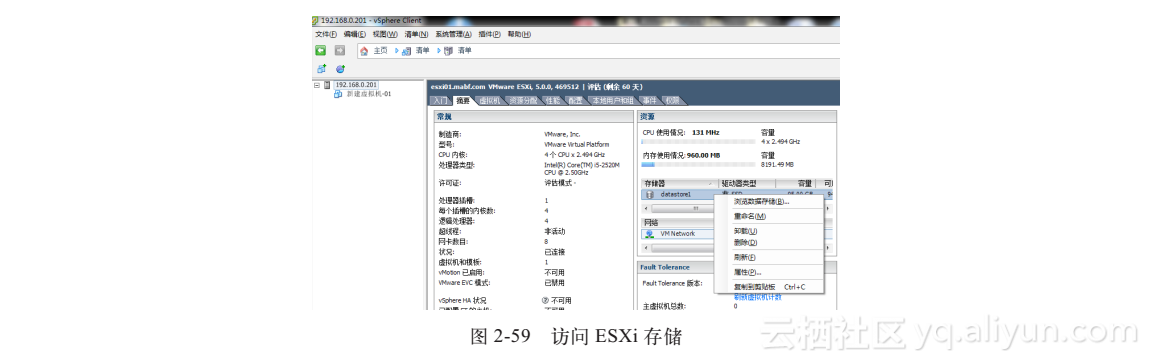Click the VM icon beside 新建虚拟机-01
Viewport: 1150px width, 362px height.
(x=339, y=94)
